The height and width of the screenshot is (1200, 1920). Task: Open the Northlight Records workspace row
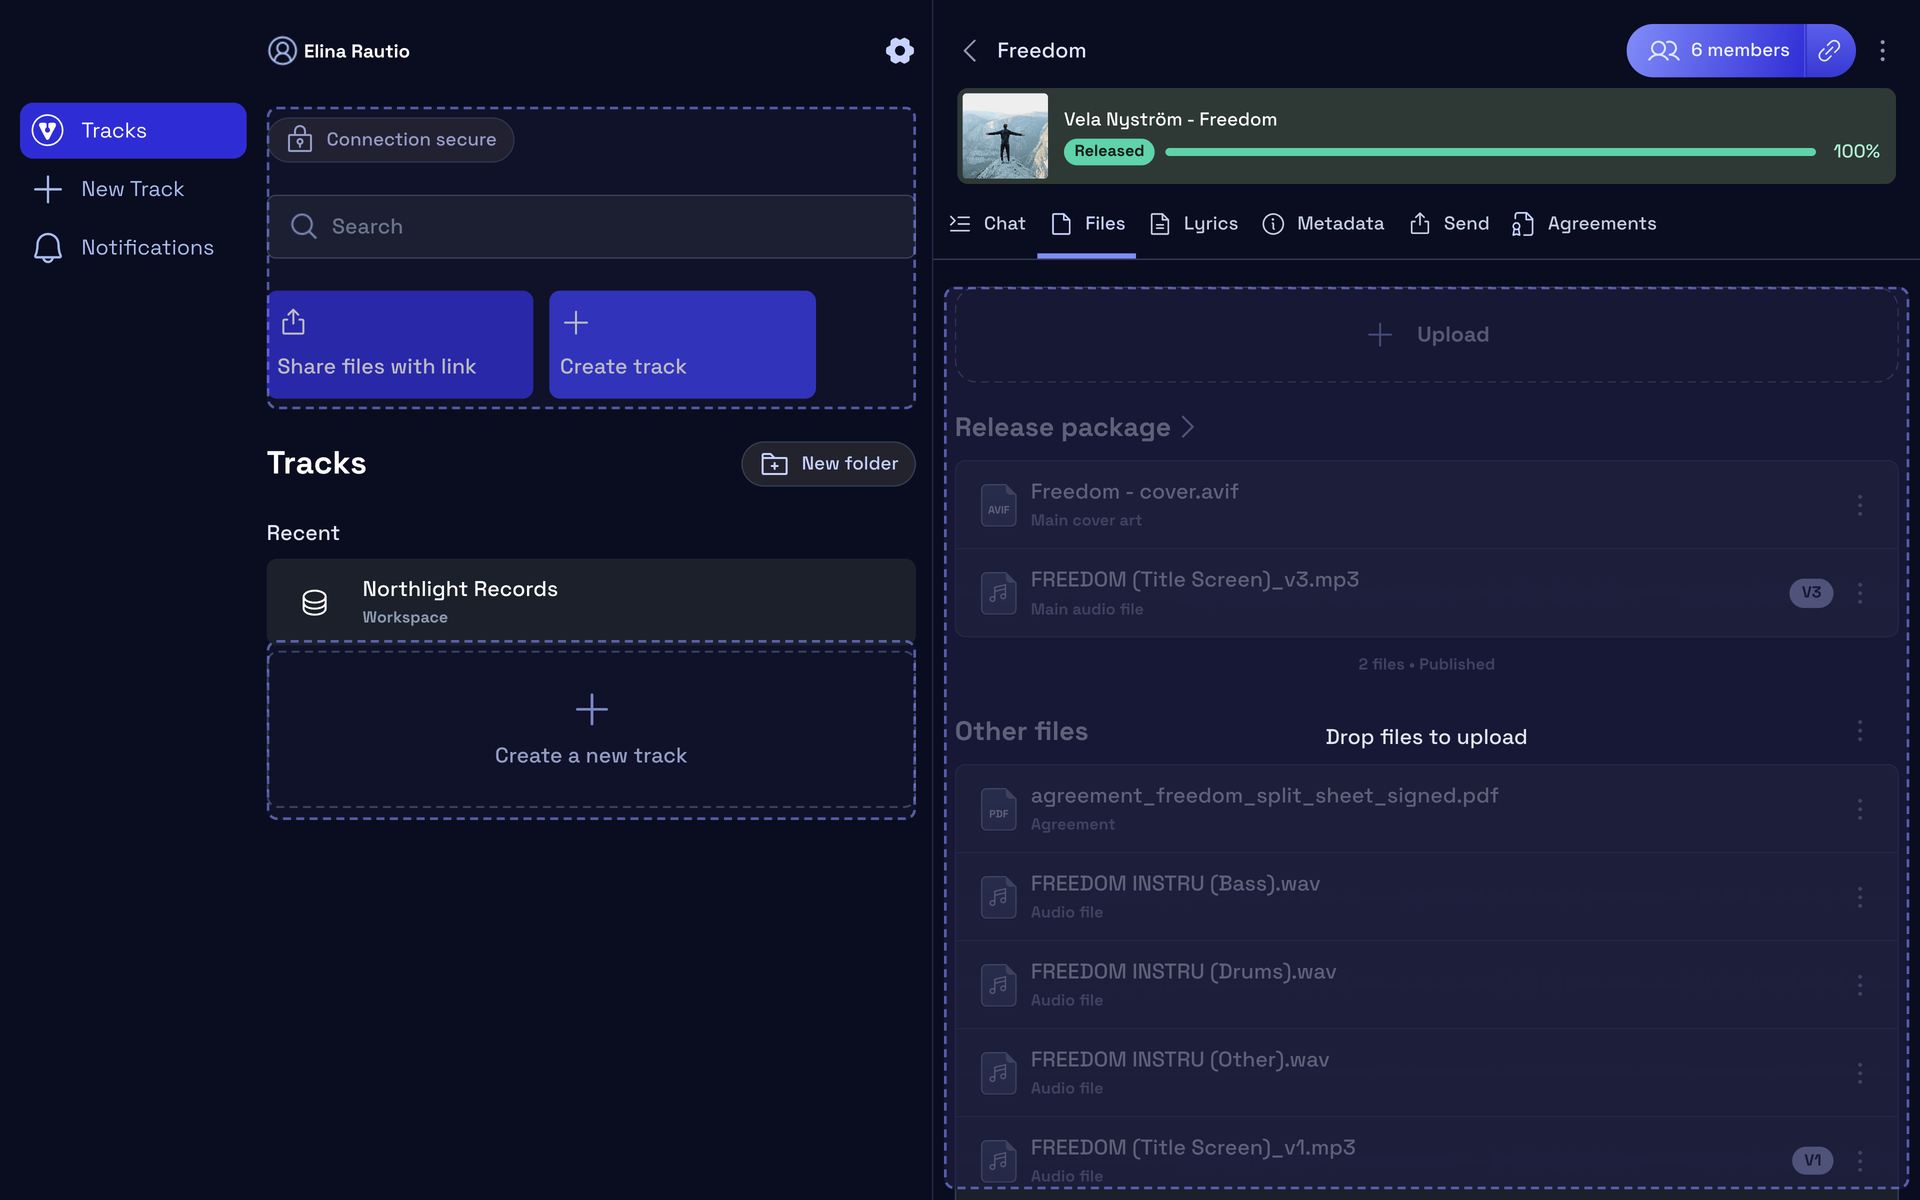591,601
